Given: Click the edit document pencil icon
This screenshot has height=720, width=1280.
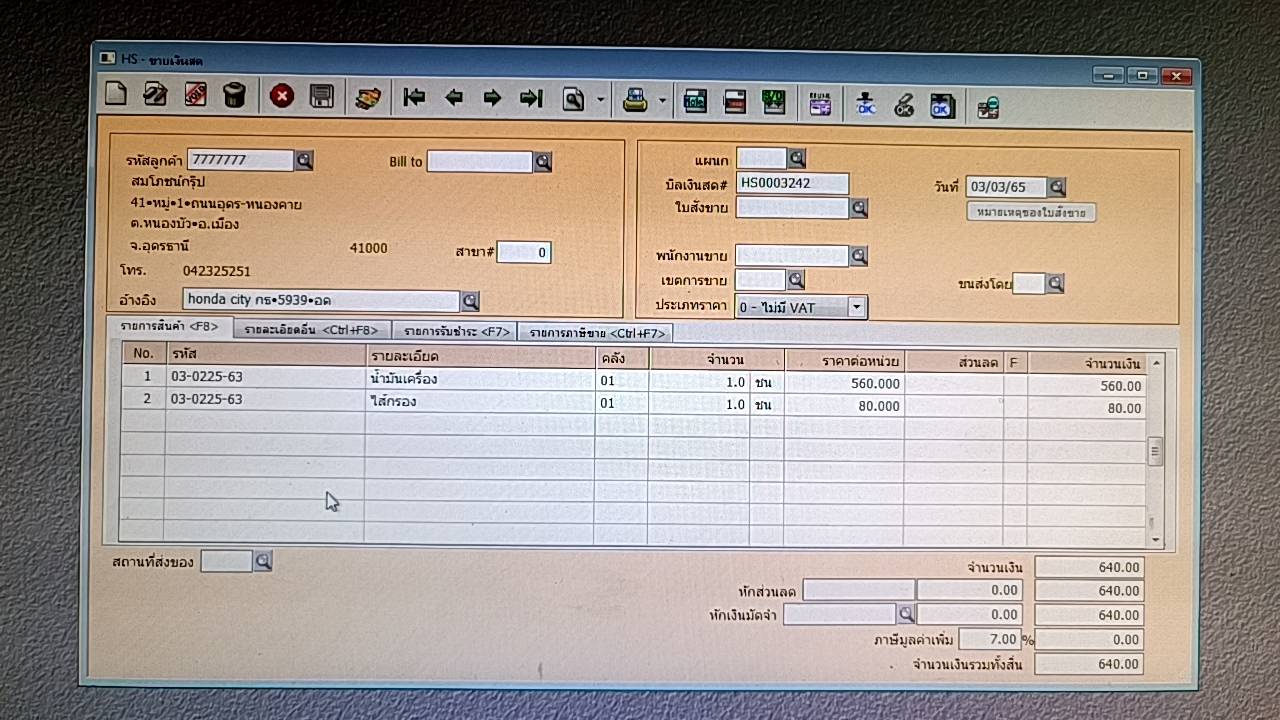Looking at the screenshot, I should click(155, 95).
